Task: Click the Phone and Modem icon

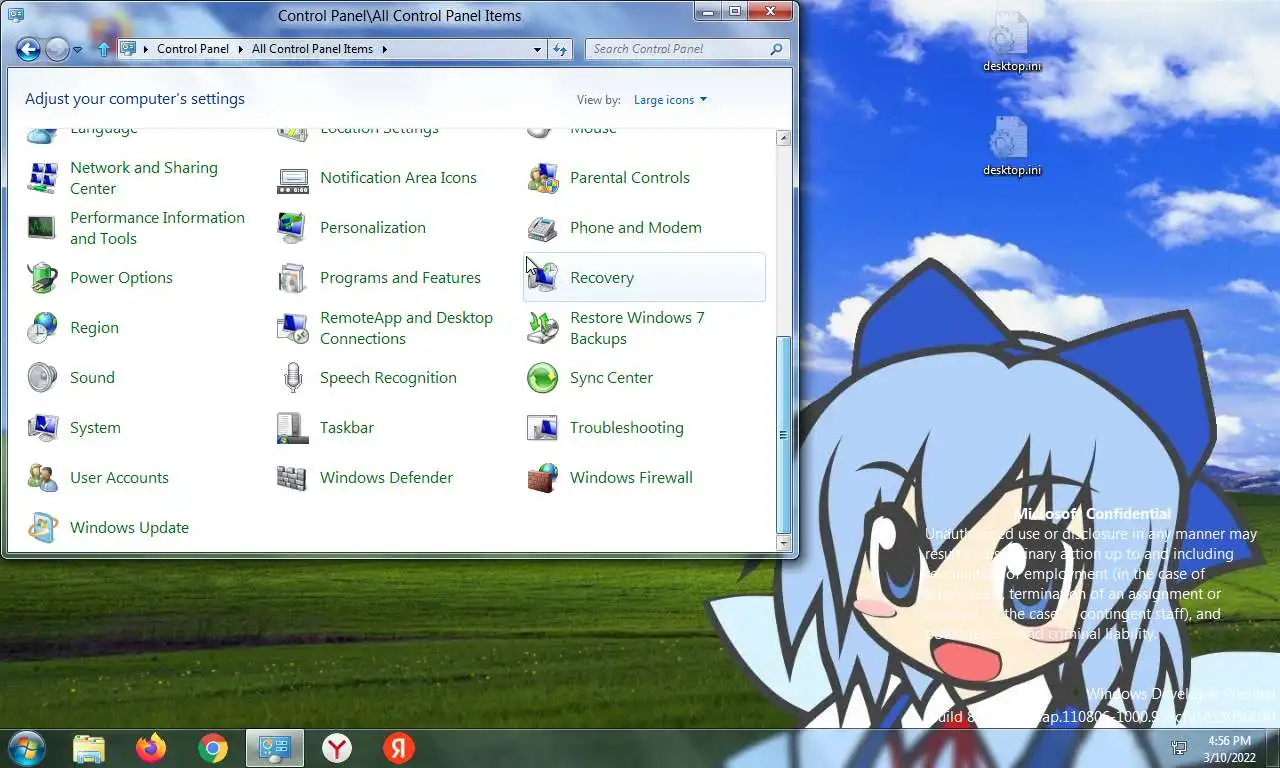Action: point(542,228)
